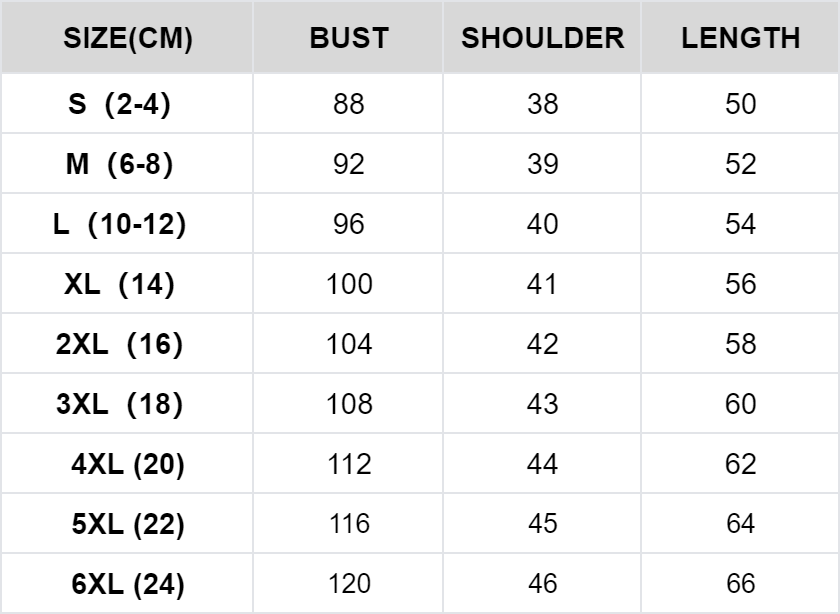Click the shoulder measurement 45
840x614 pixels.
coord(542,524)
